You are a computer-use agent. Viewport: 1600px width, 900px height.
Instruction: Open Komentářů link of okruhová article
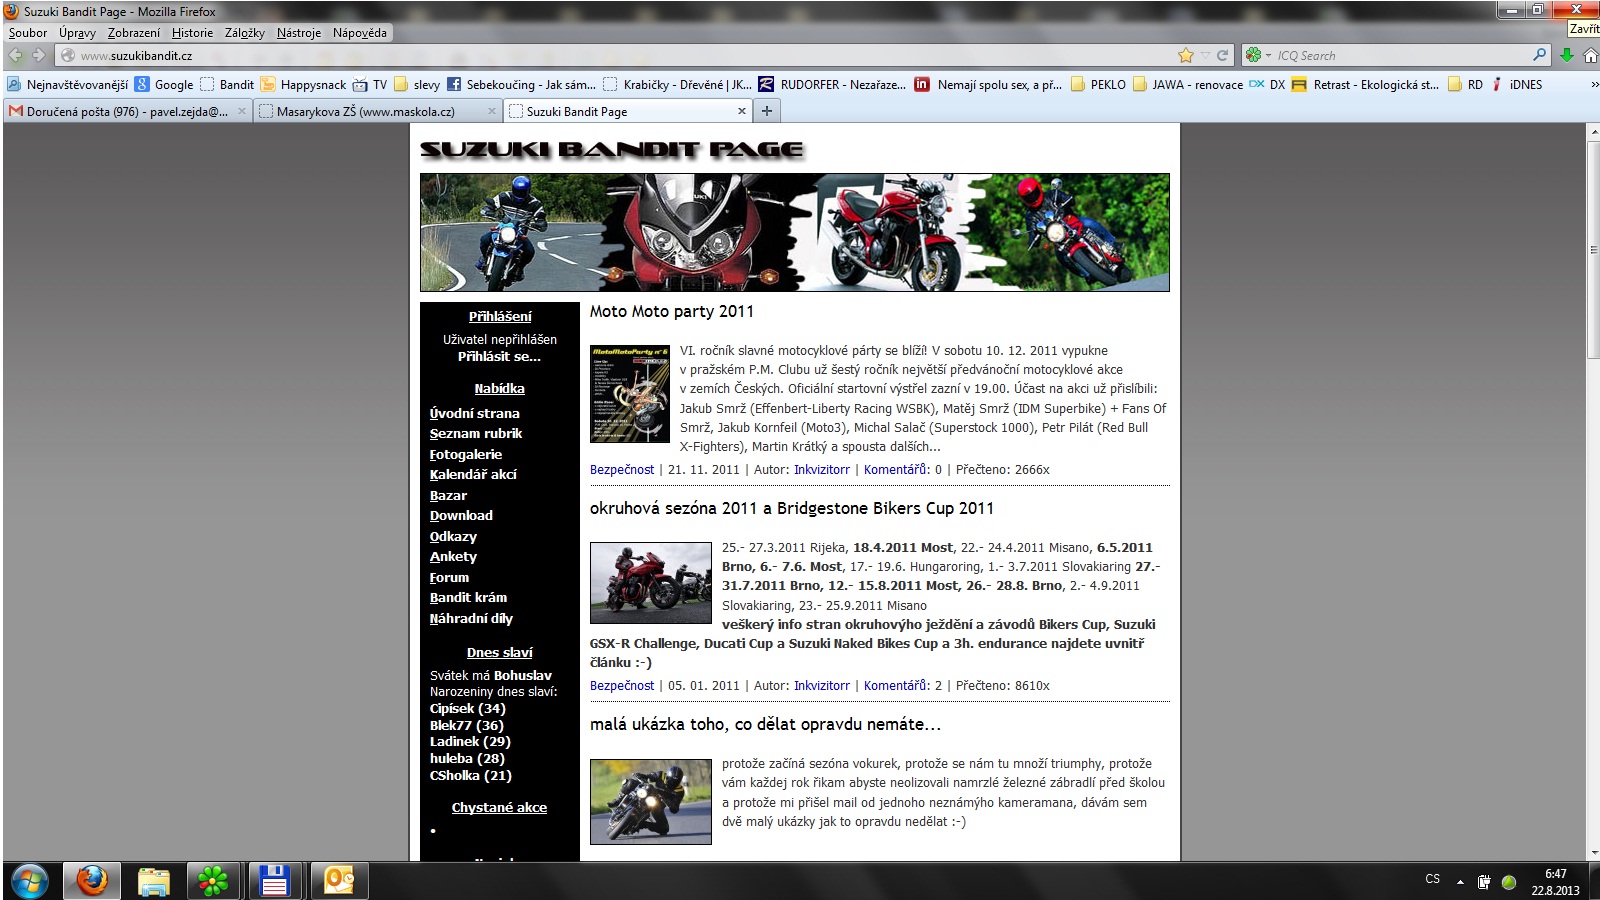tap(896, 686)
